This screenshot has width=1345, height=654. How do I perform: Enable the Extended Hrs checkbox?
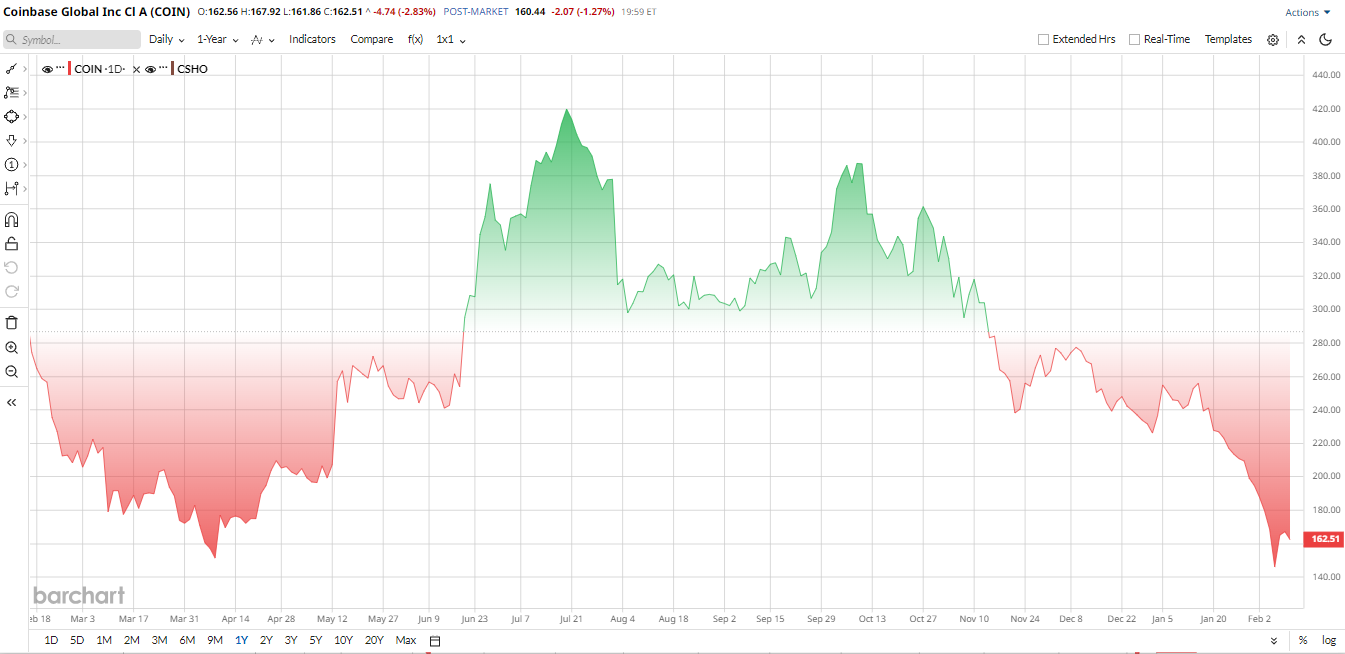(x=1043, y=39)
